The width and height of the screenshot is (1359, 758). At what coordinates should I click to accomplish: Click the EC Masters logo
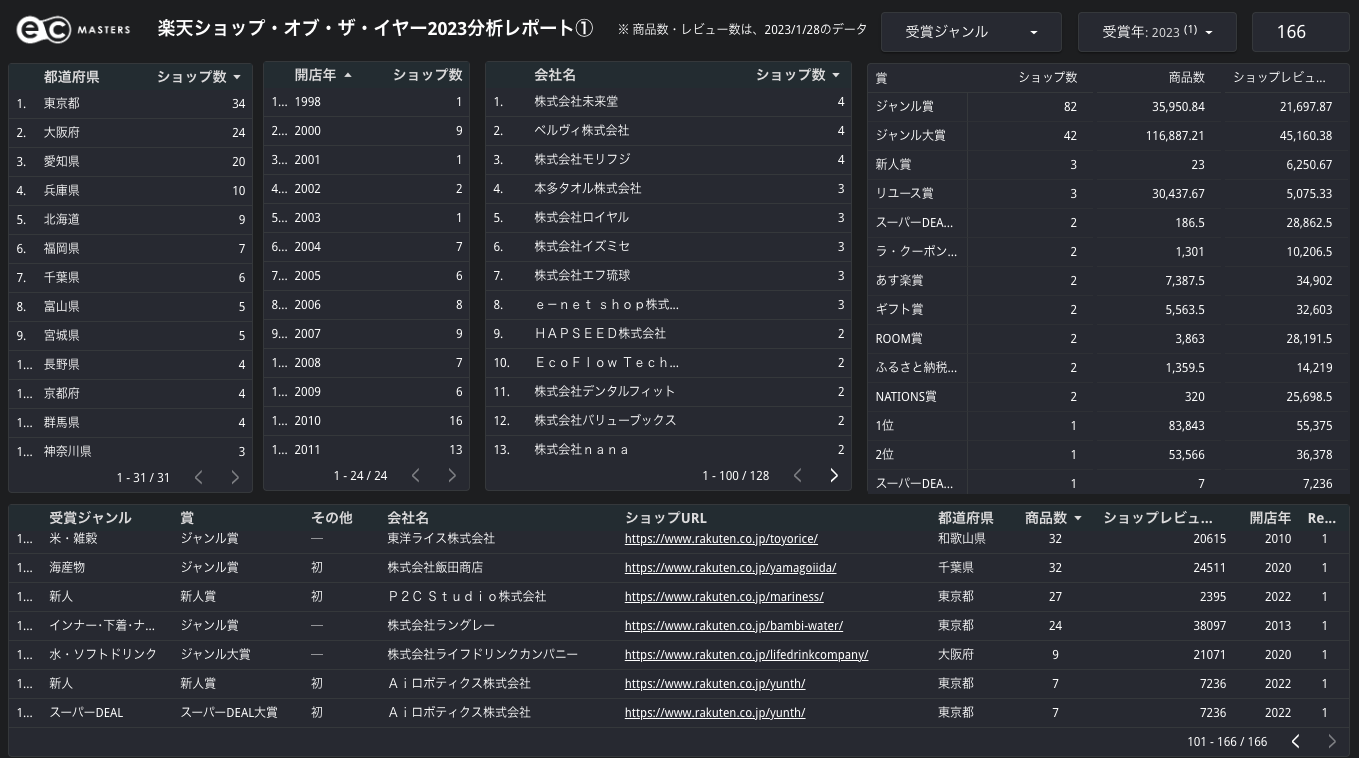[73, 30]
